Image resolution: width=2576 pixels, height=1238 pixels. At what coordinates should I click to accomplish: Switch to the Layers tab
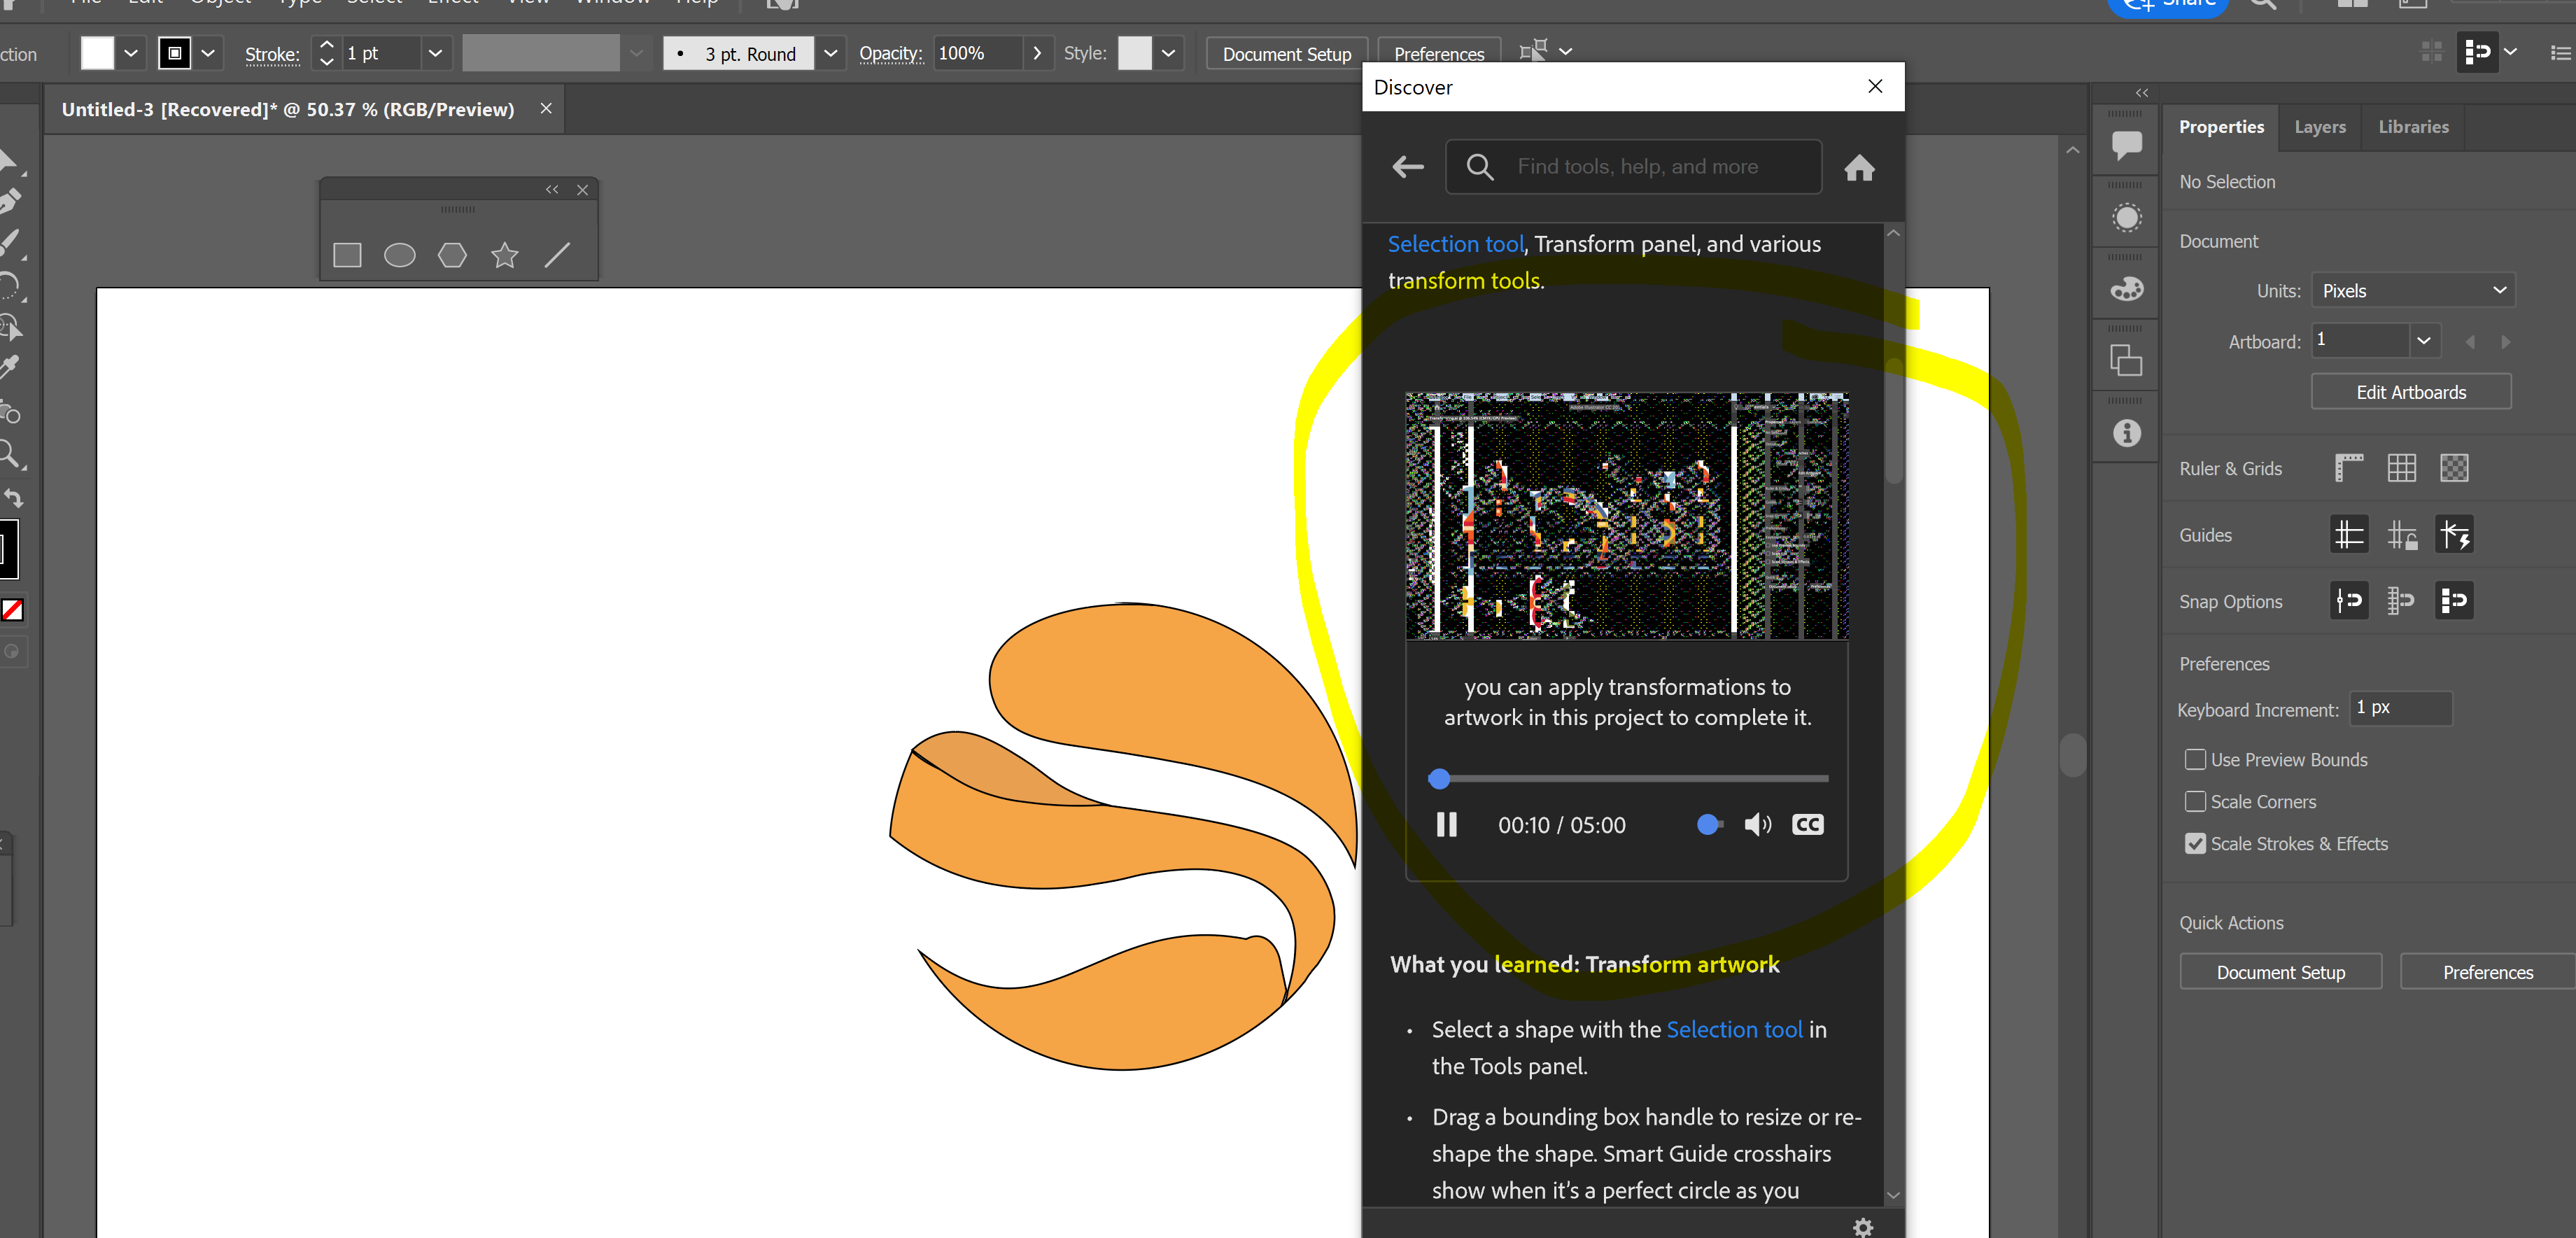[2319, 127]
